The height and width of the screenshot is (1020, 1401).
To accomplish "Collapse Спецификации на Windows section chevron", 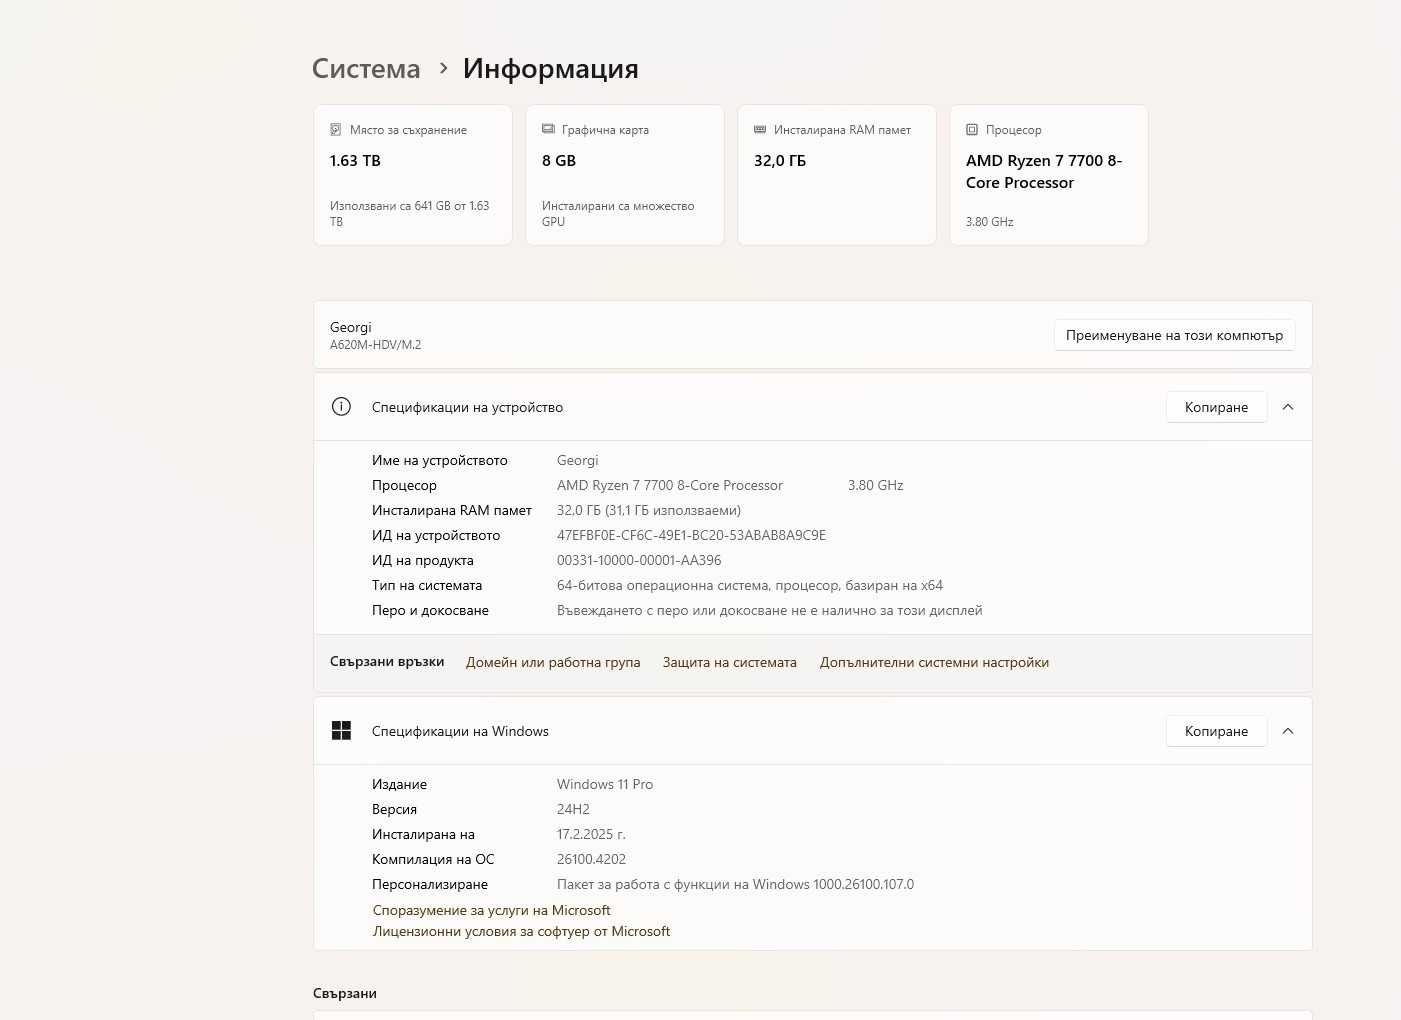I will (x=1288, y=731).
